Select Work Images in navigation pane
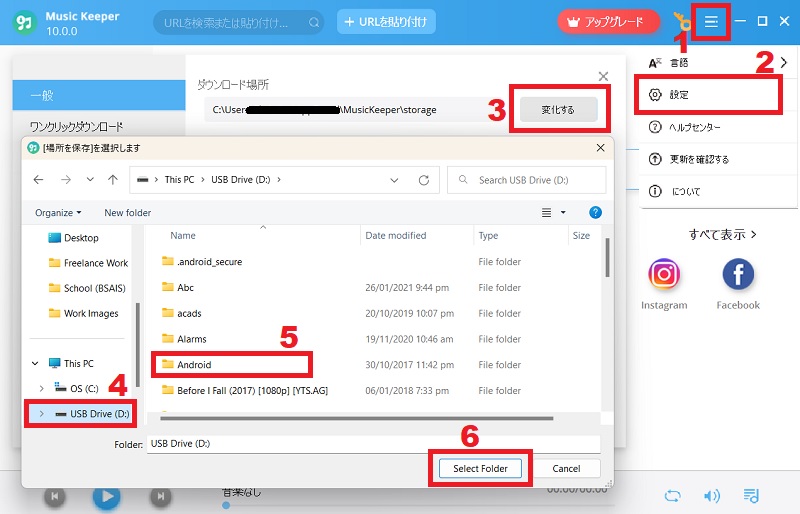Screen dimensions: 800x514 pyautogui.click(x=83, y=313)
